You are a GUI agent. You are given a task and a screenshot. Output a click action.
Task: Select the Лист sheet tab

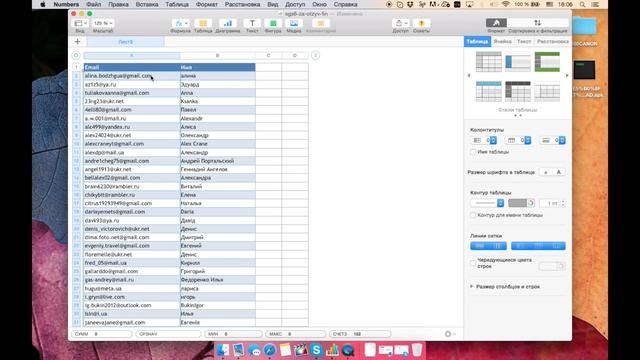coord(126,42)
